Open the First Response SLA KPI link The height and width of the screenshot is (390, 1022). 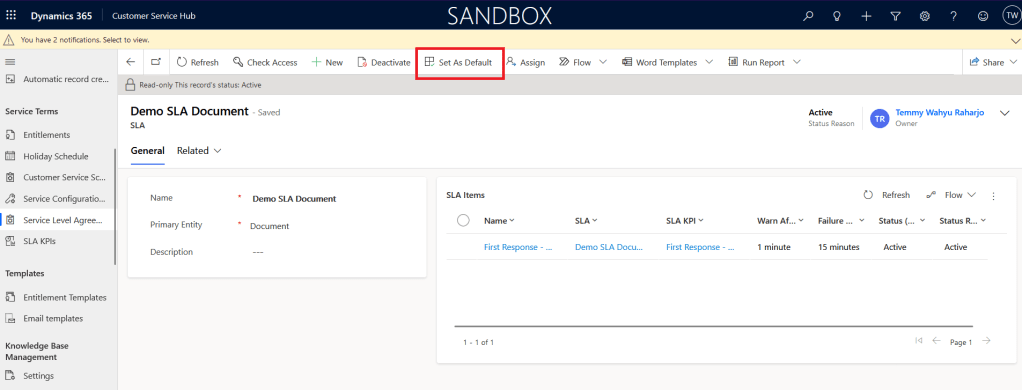pyautogui.click(x=700, y=247)
